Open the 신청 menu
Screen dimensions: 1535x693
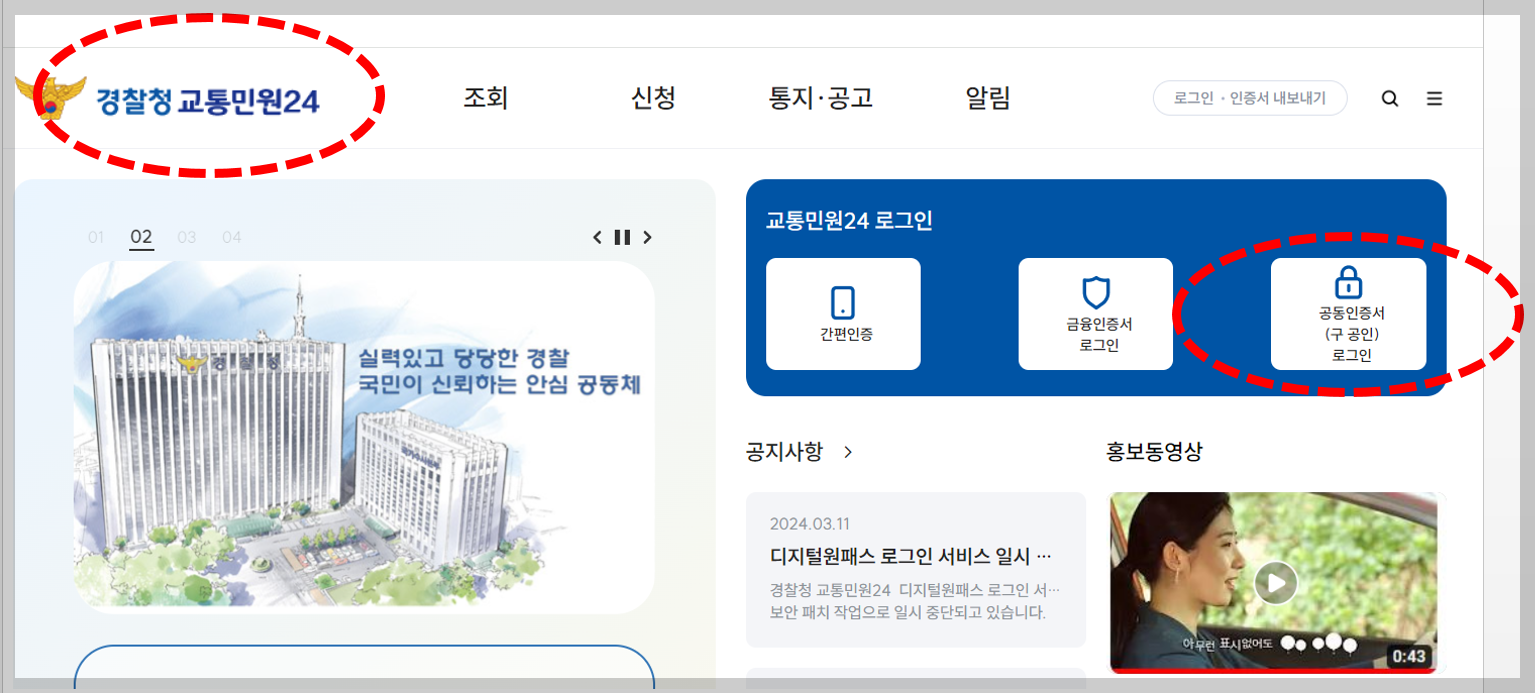pyautogui.click(x=654, y=98)
